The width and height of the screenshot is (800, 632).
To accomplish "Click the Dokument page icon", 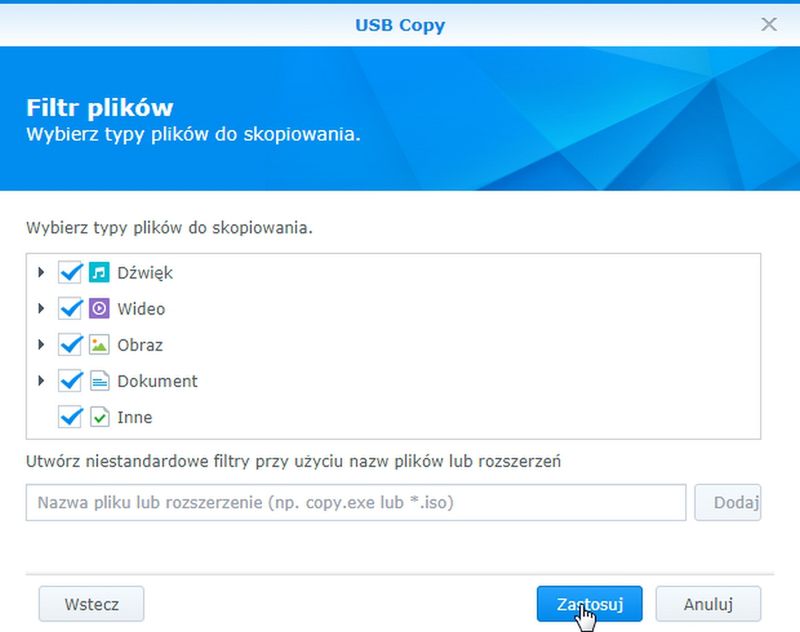I will click(99, 381).
